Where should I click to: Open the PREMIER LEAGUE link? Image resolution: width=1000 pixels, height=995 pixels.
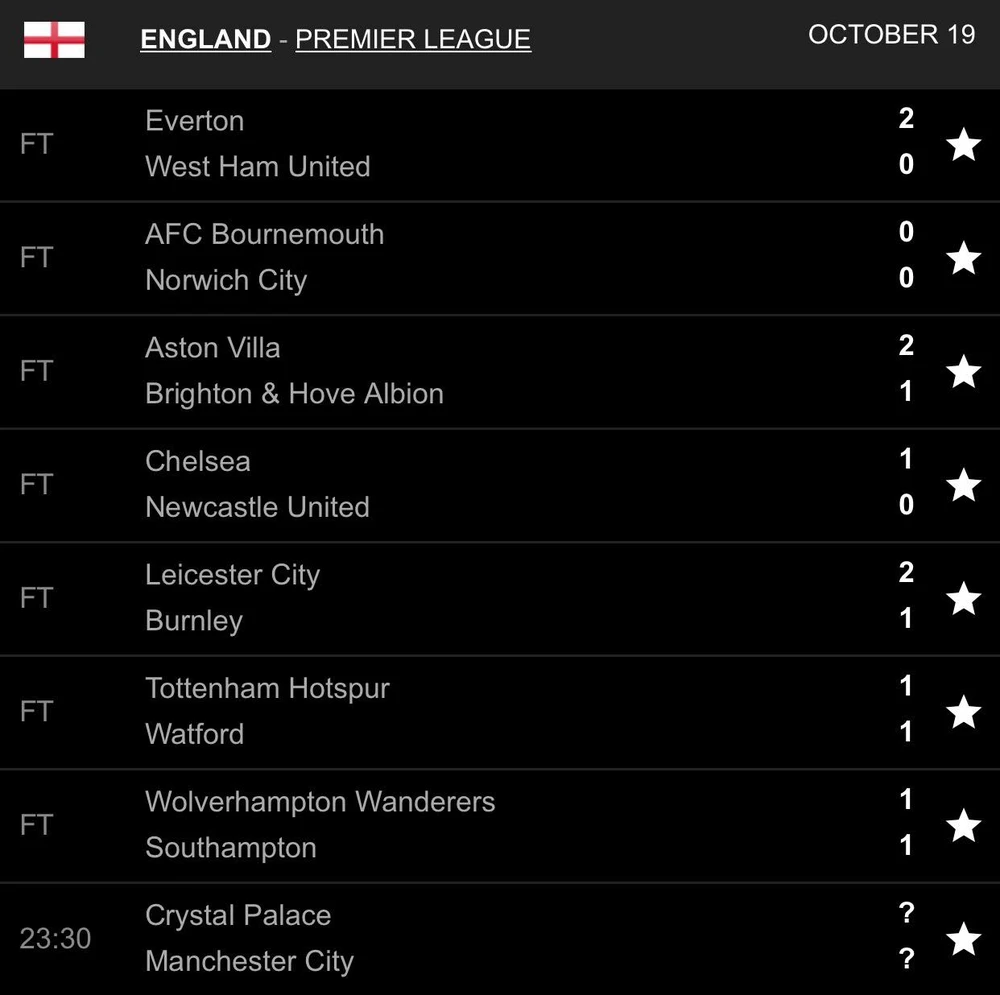pyautogui.click(x=413, y=39)
